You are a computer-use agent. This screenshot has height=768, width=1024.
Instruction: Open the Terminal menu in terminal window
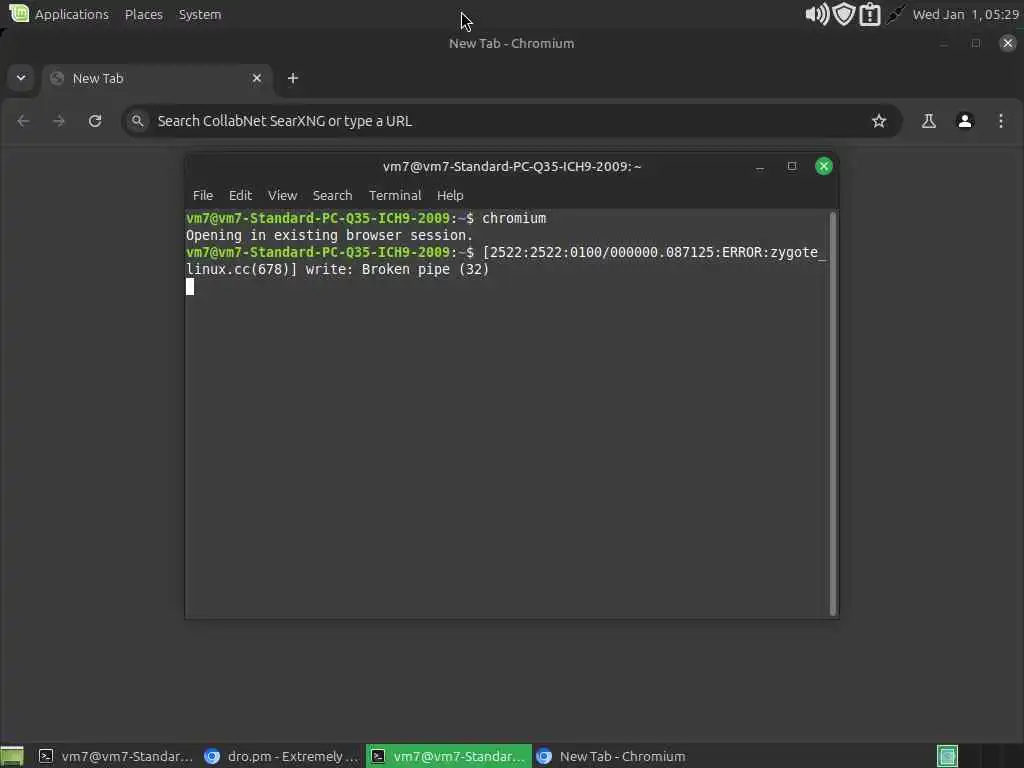[395, 195]
